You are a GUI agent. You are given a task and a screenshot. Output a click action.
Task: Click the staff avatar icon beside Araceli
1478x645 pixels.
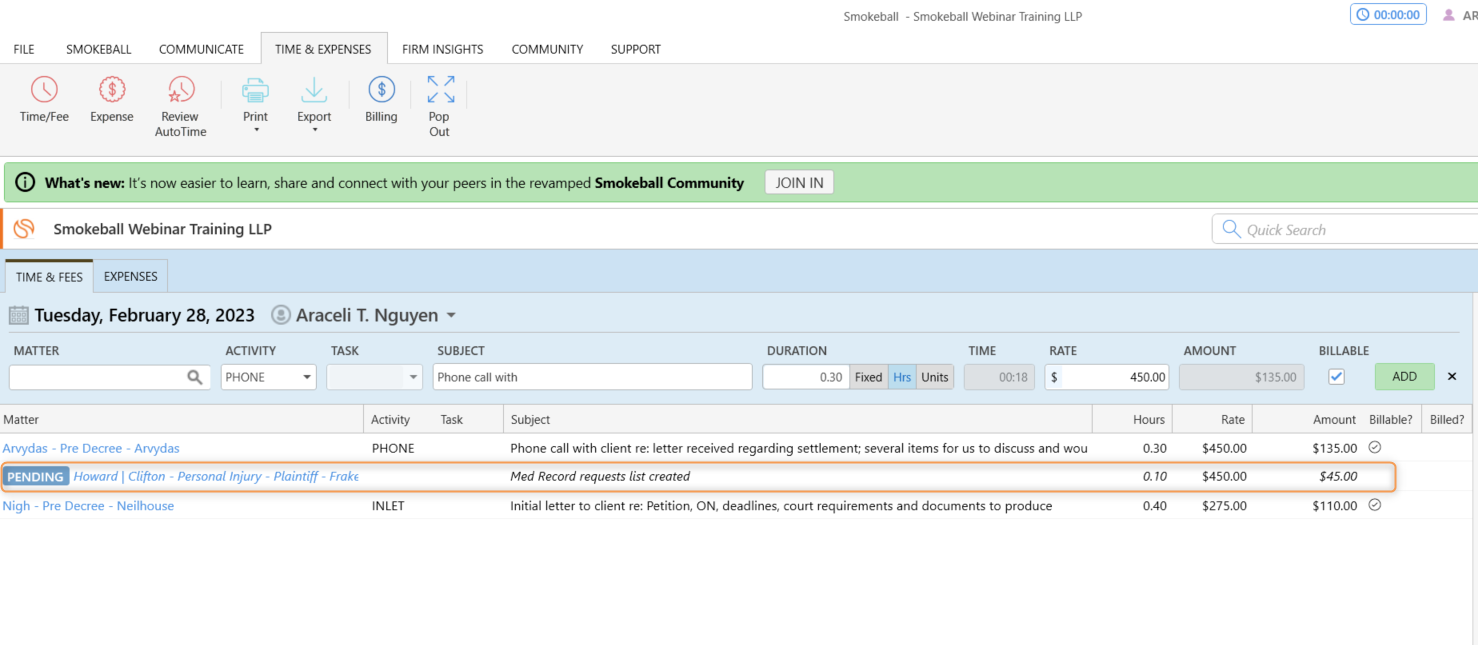[281, 315]
